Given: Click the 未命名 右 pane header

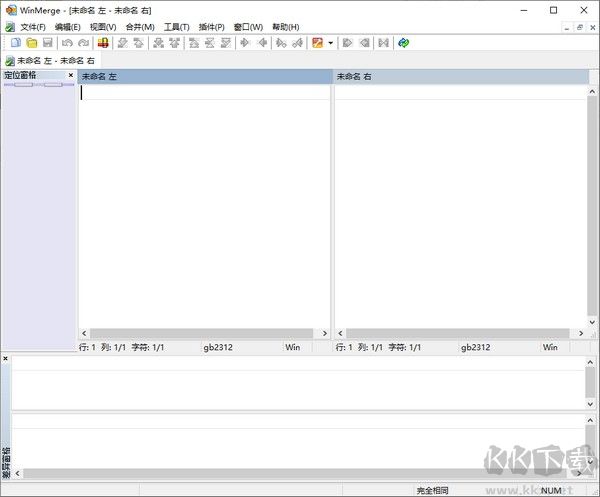Looking at the screenshot, I should (461, 77).
